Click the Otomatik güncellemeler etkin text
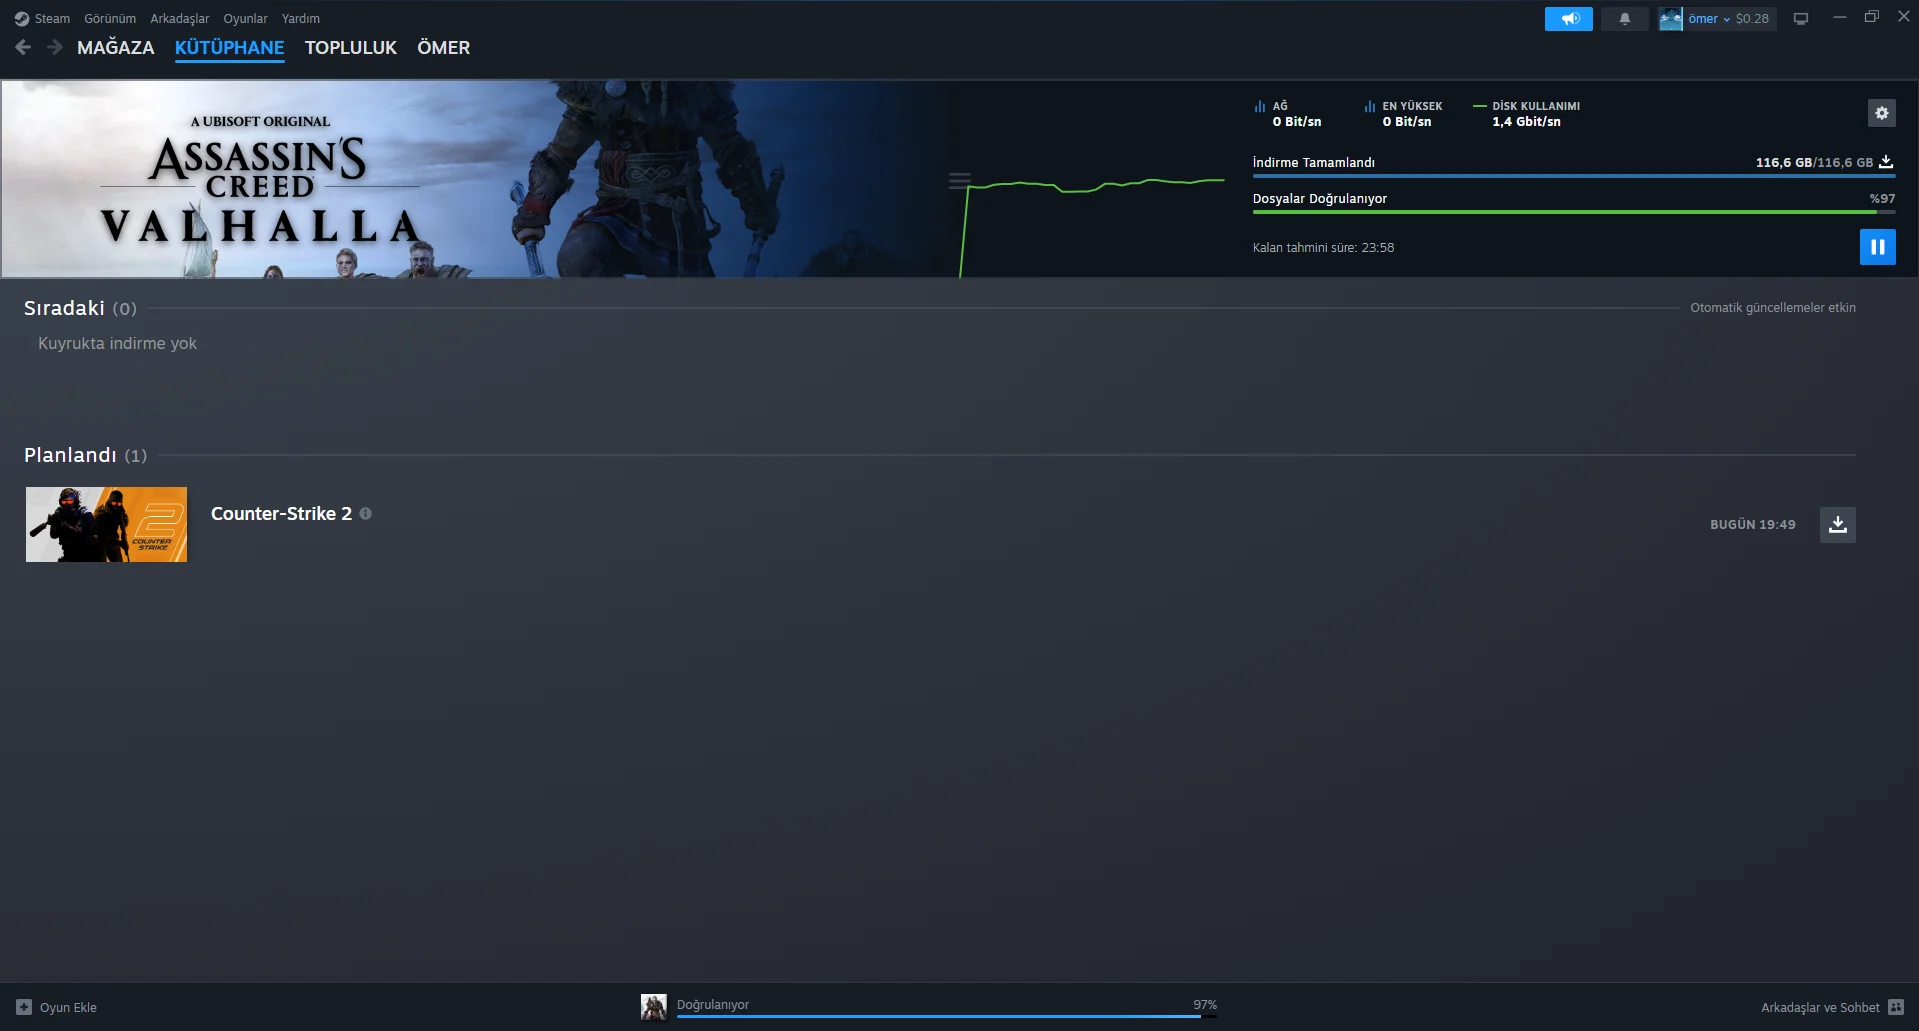Screen dimensions: 1919x1031 (1773, 308)
